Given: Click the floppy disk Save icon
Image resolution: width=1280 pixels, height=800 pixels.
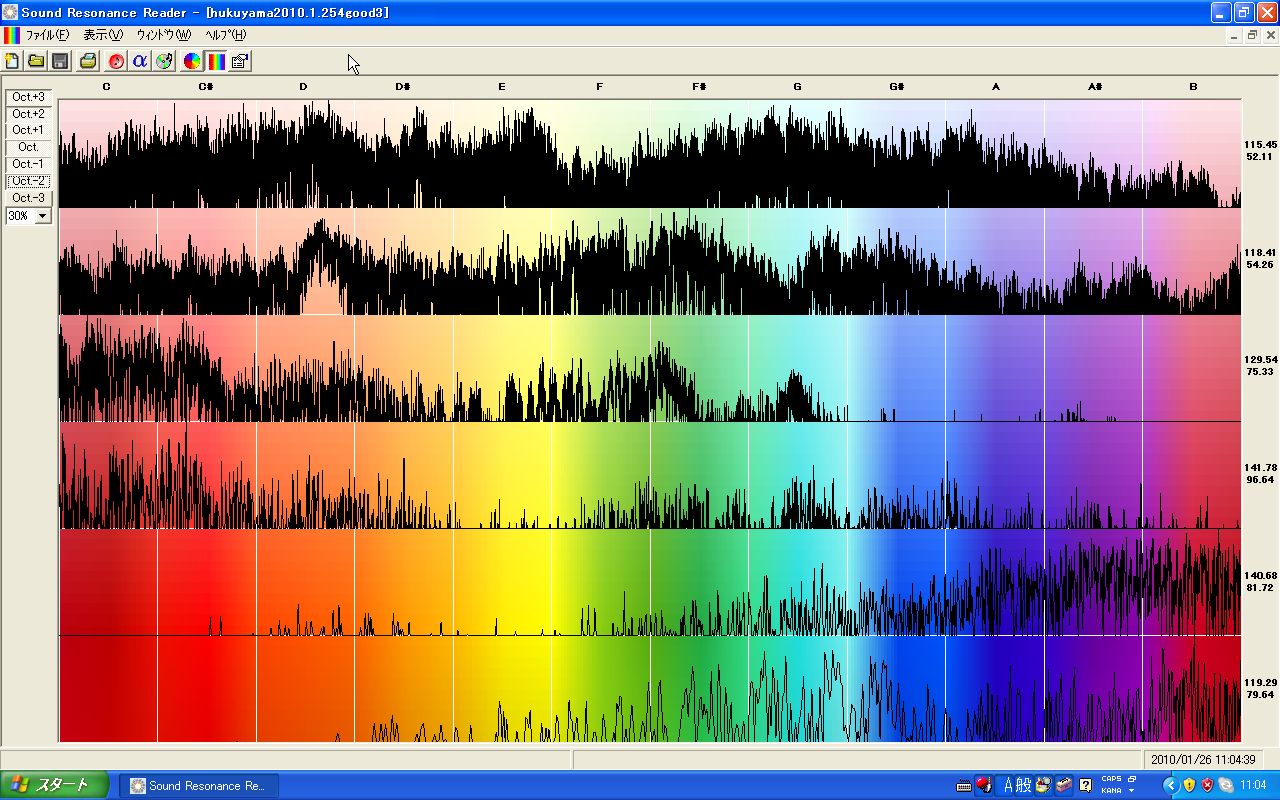Looking at the screenshot, I should point(60,61).
